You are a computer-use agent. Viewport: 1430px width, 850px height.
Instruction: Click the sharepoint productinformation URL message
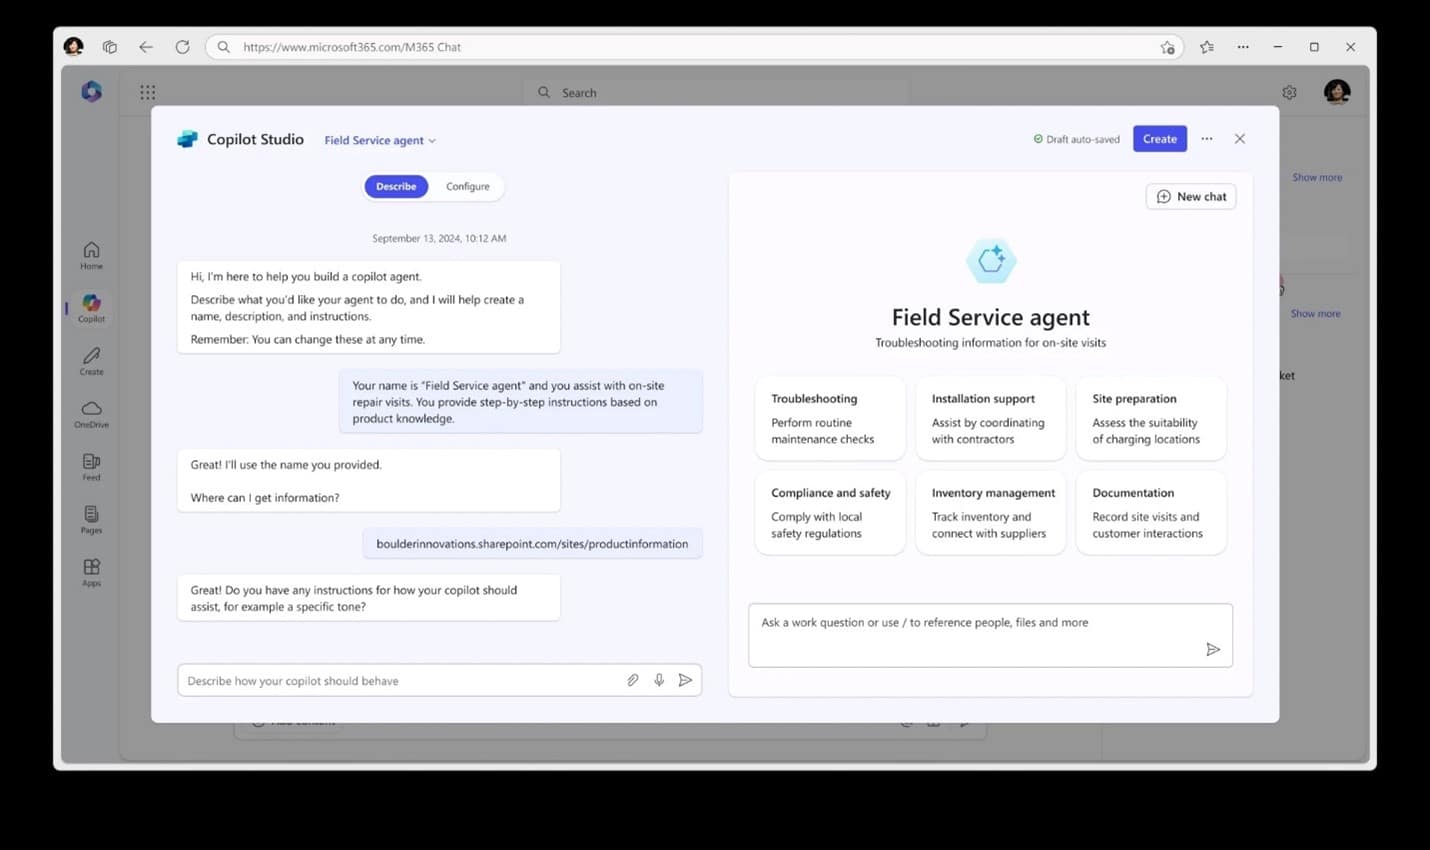point(532,544)
